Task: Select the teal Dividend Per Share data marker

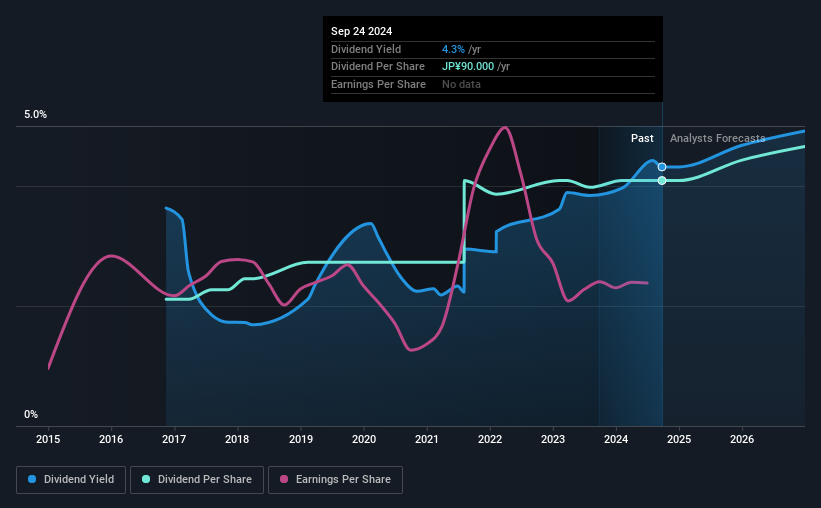Action: 662,181
